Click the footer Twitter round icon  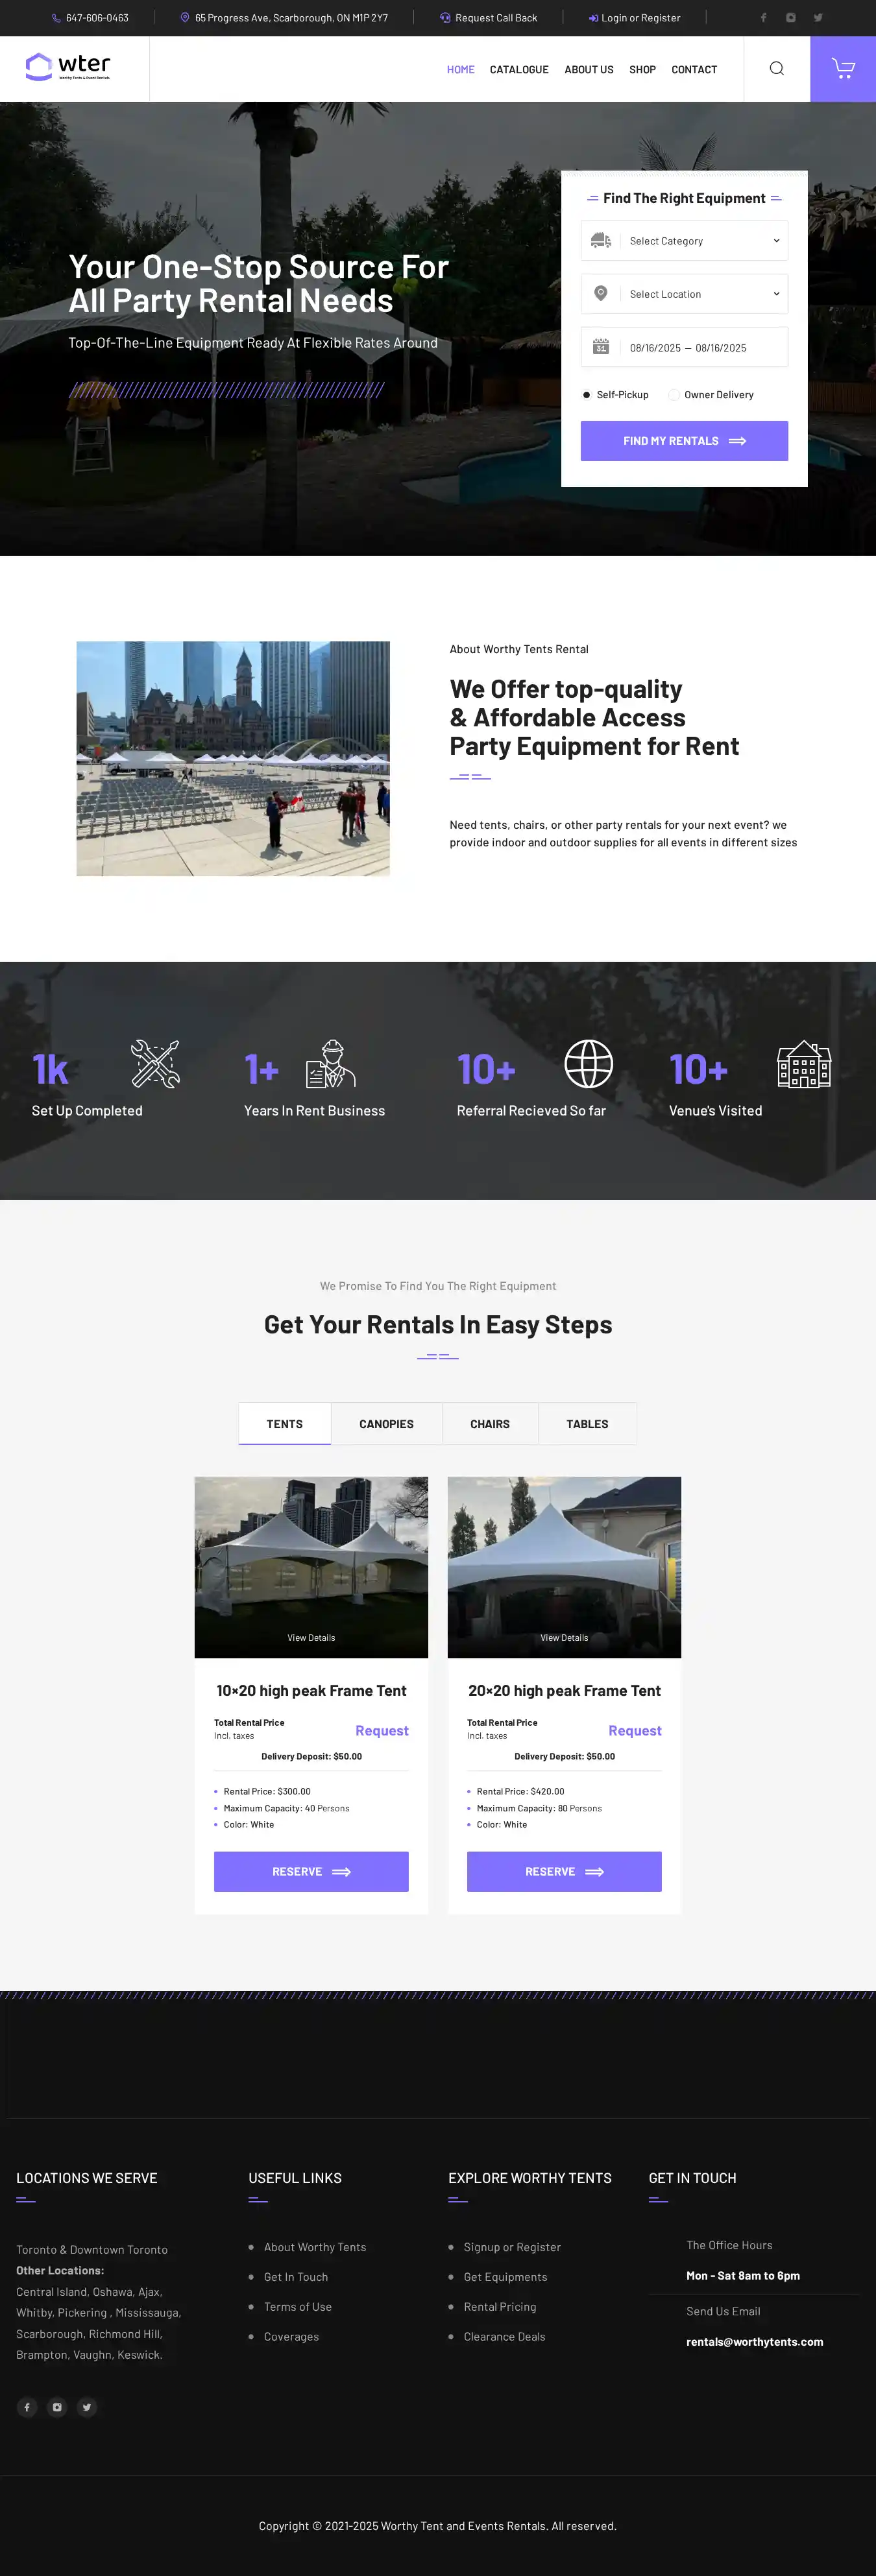click(87, 2407)
